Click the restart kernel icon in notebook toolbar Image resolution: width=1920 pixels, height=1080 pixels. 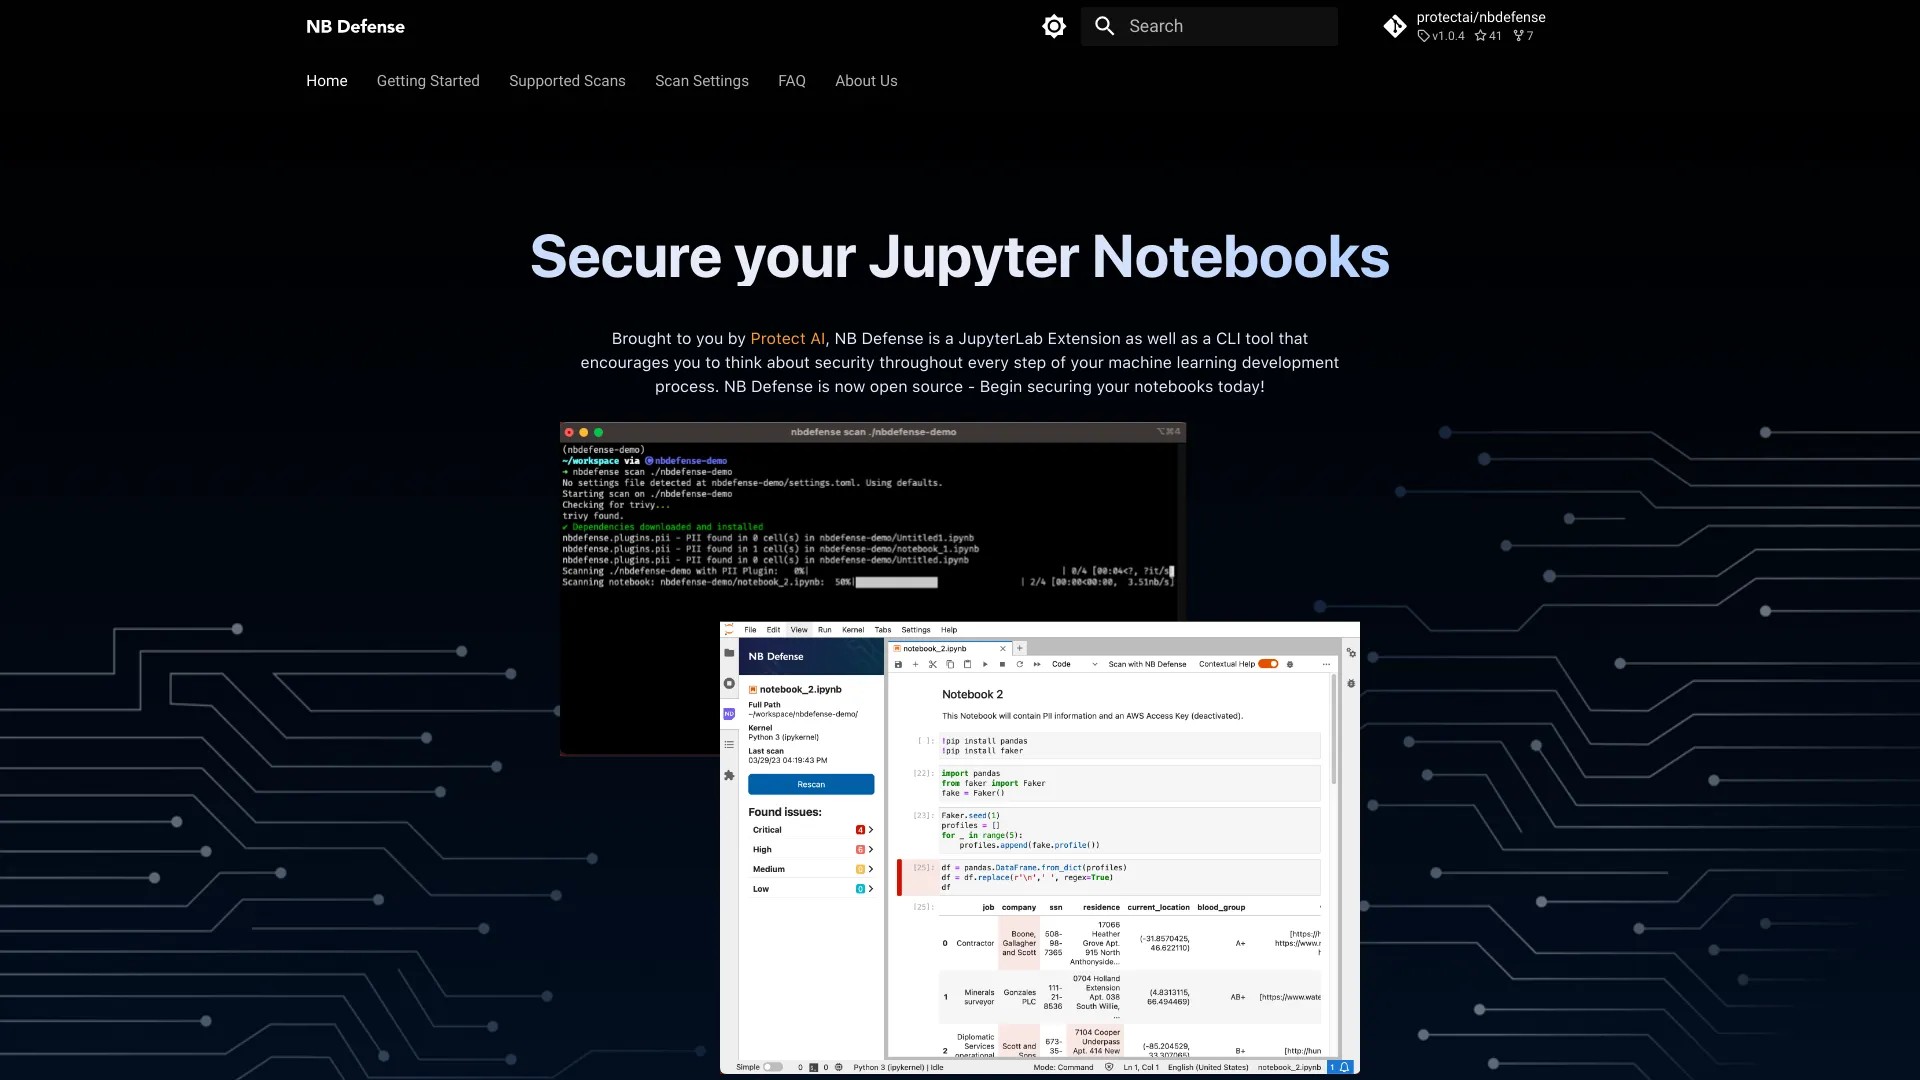pos(1020,664)
